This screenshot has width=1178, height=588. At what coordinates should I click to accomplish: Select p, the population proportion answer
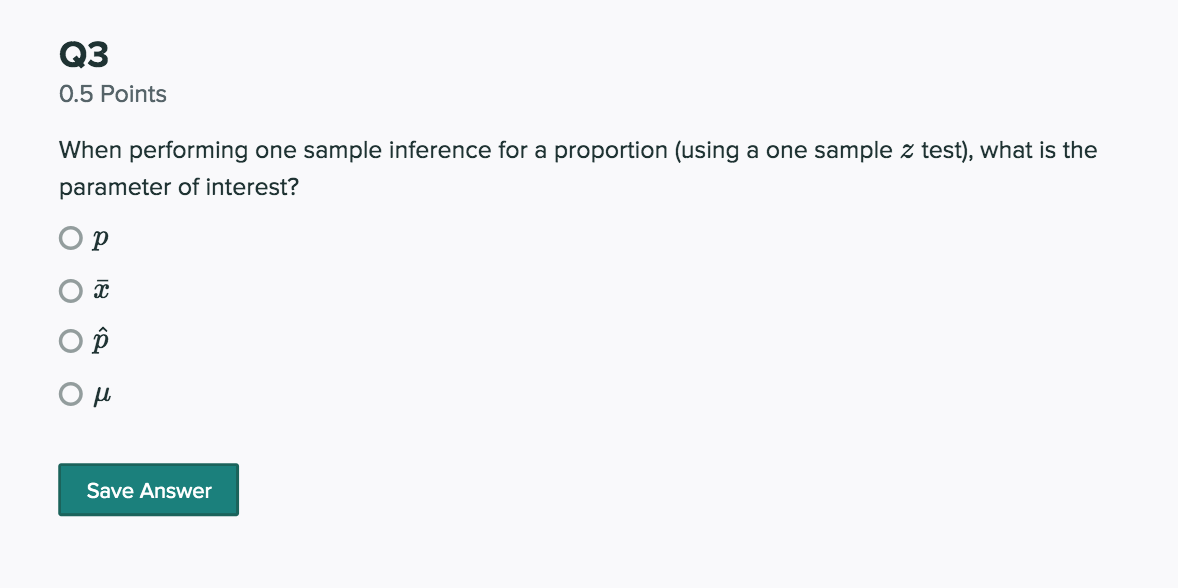click(71, 238)
